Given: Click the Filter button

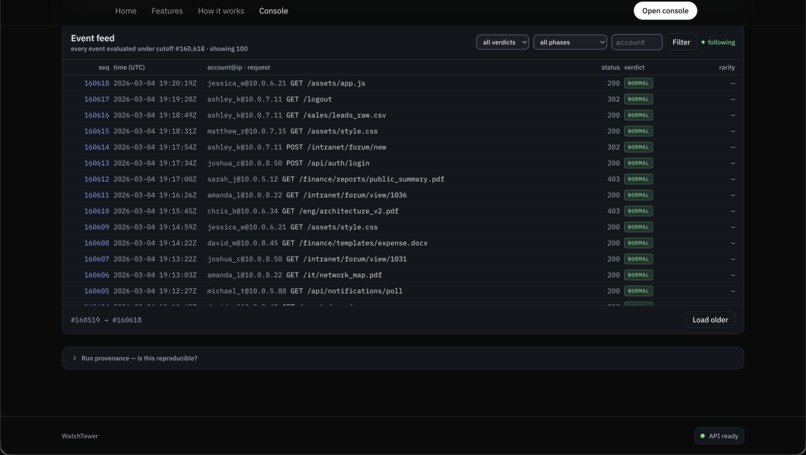Looking at the screenshot, I should (x=681, y=42).
